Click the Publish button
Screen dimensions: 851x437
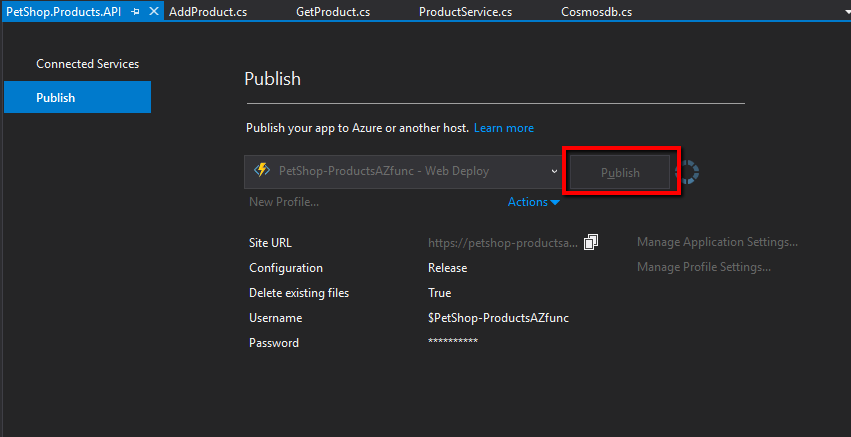[620, 172]
